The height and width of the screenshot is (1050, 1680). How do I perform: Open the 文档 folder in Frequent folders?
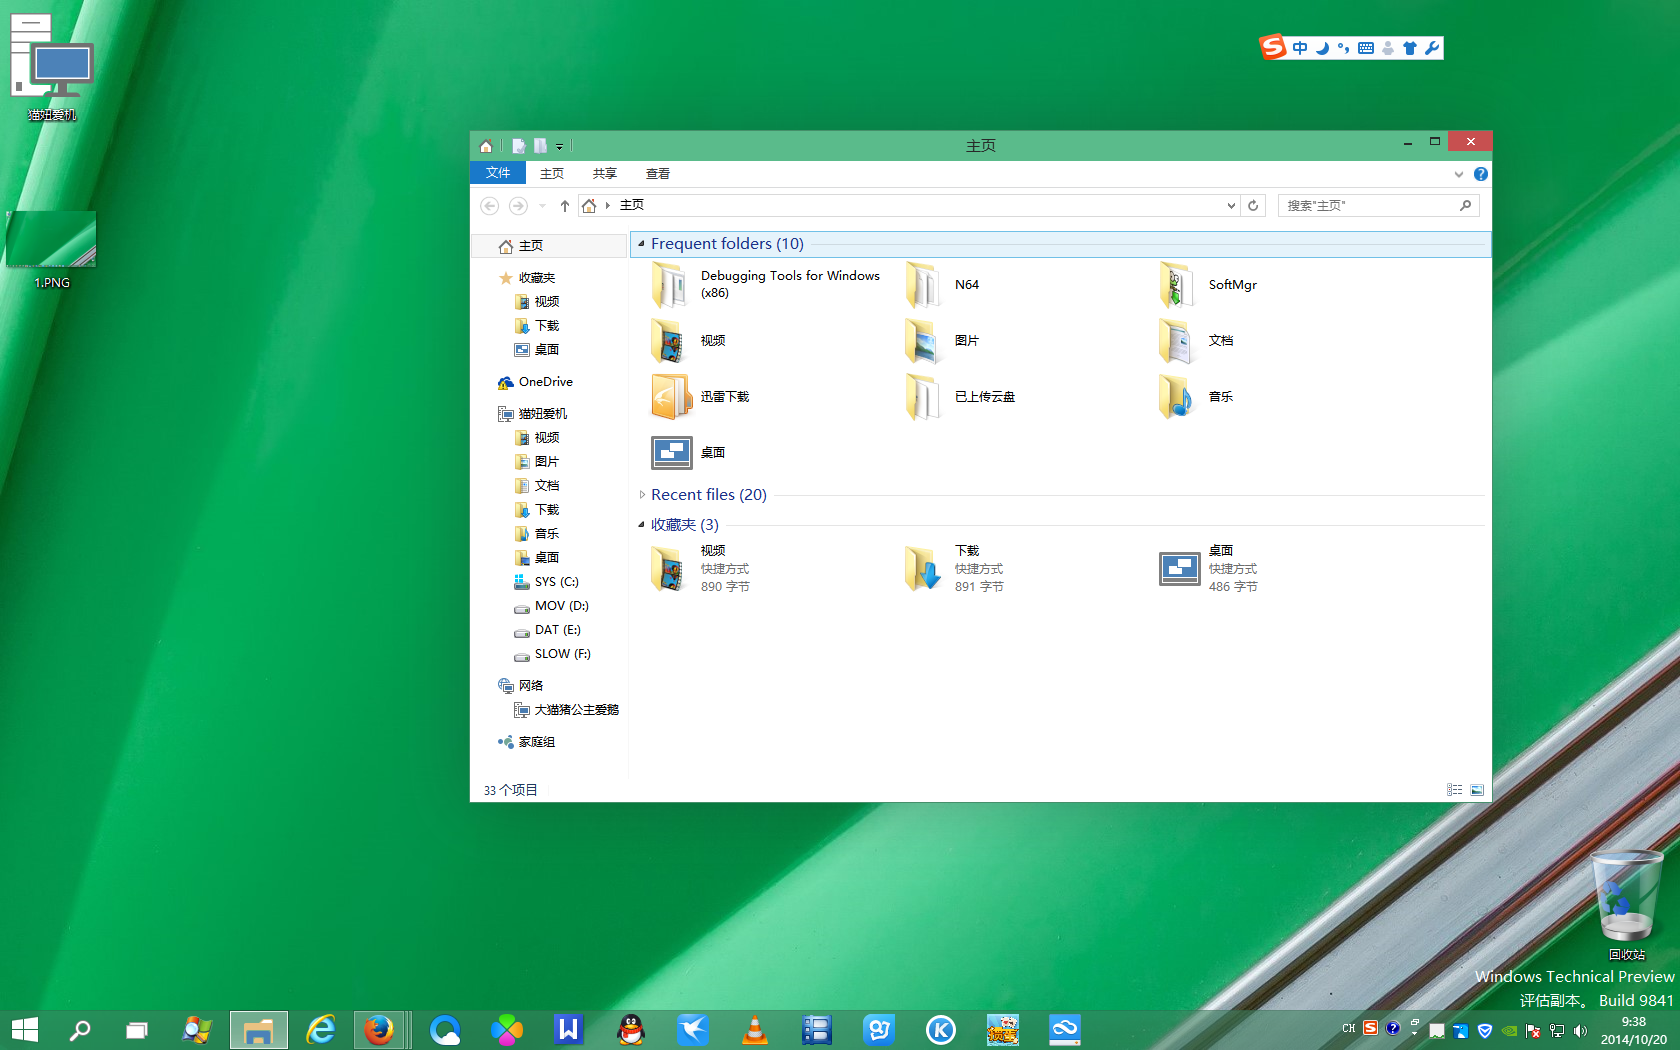1196,341
